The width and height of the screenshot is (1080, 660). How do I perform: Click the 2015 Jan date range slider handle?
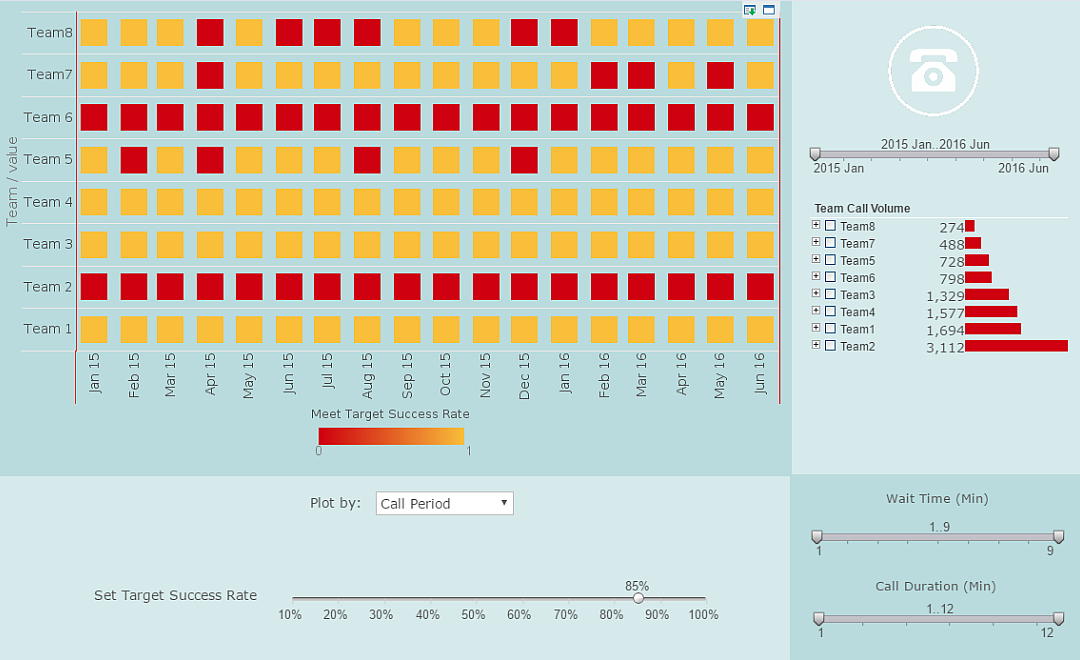pos(816,154)
